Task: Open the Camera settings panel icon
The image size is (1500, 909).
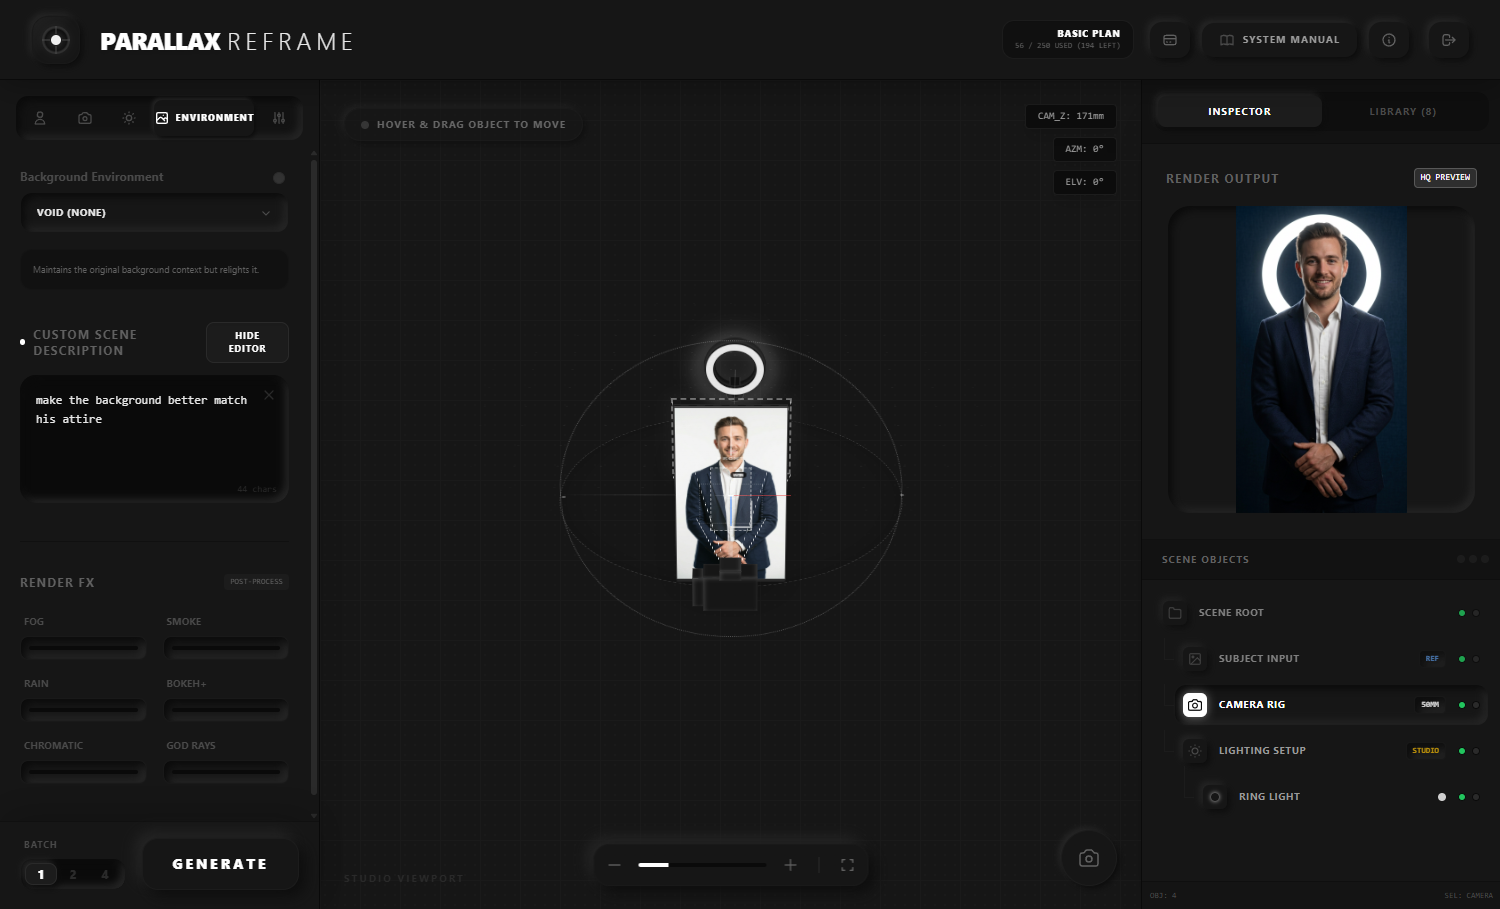Action: pos(84,117)
